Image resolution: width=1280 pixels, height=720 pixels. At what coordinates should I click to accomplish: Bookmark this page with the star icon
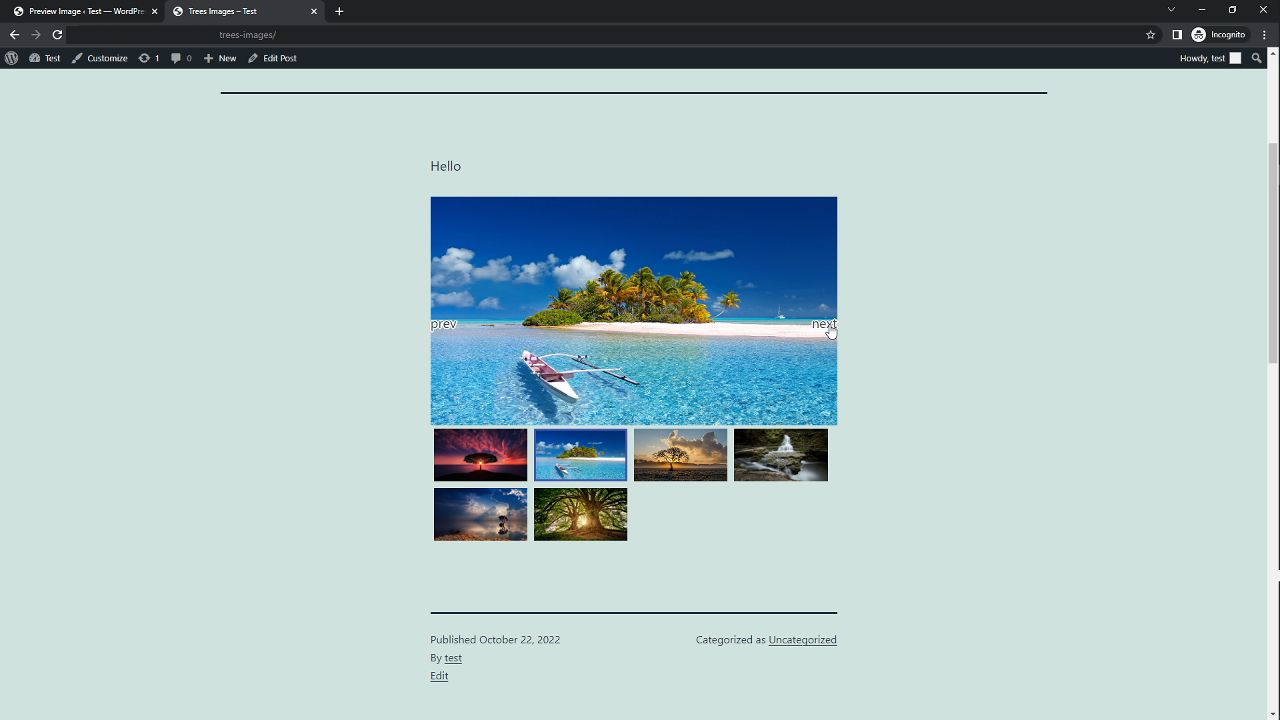[1151, 34]
